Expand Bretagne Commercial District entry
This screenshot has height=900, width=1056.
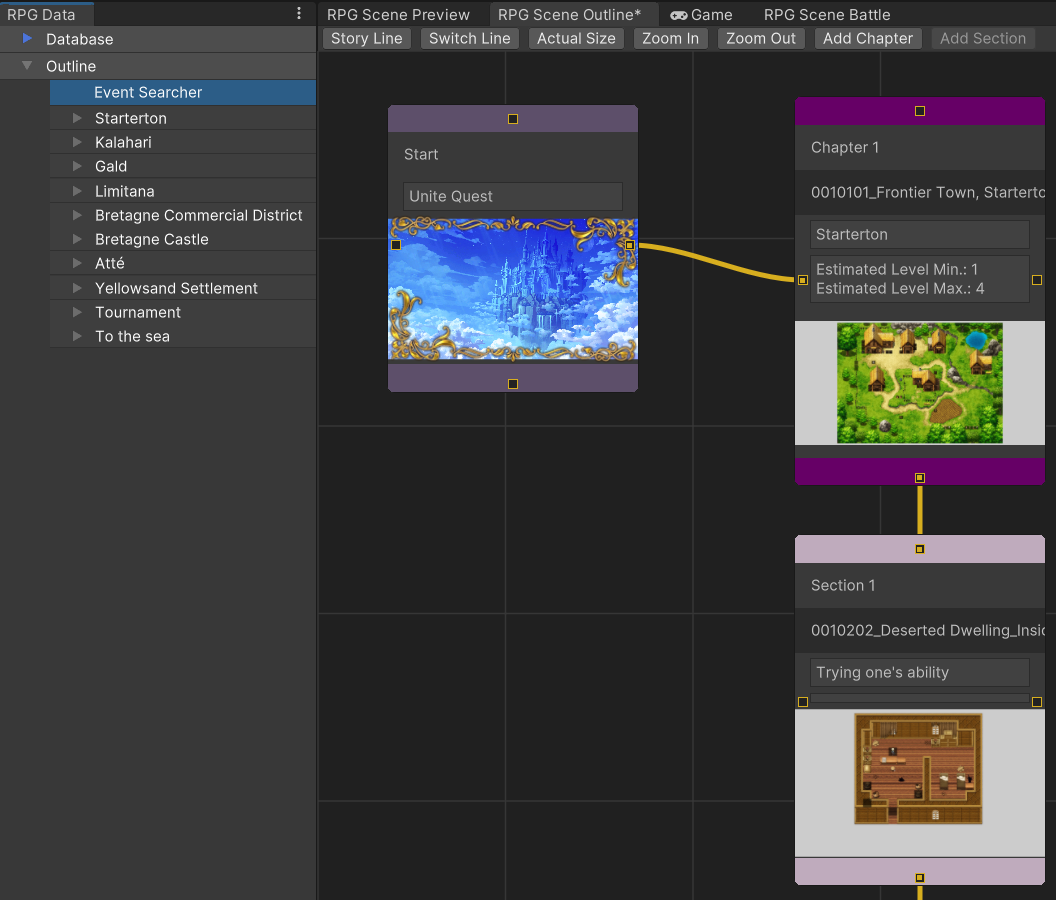[x=77, y=215]
